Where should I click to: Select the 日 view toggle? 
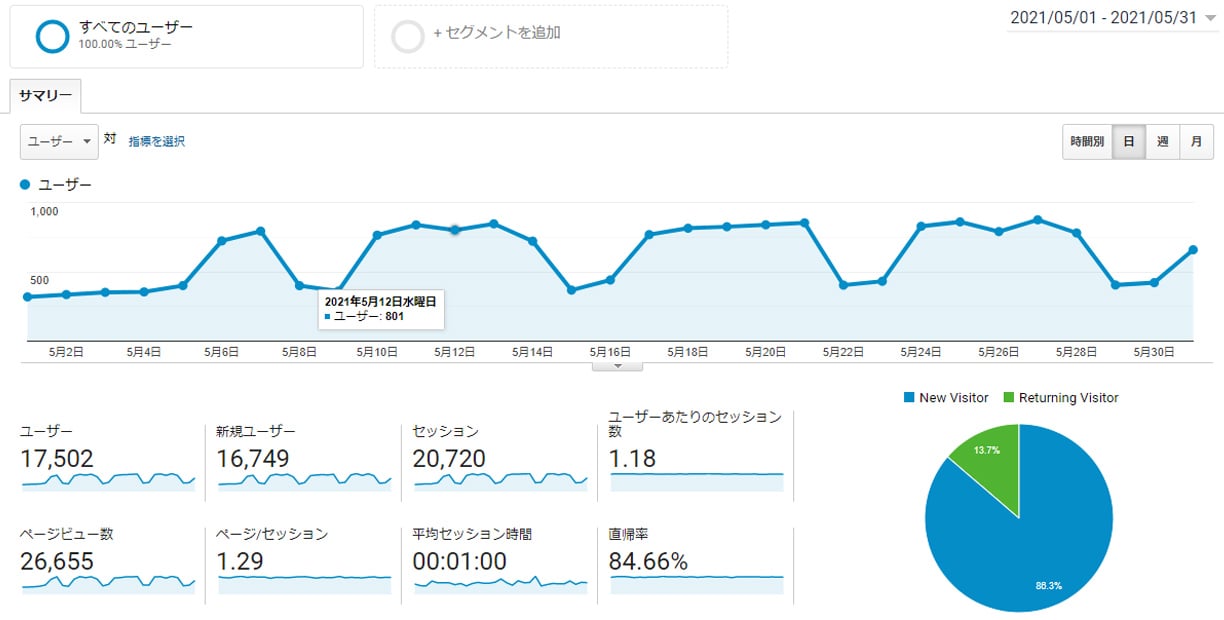1128,141
